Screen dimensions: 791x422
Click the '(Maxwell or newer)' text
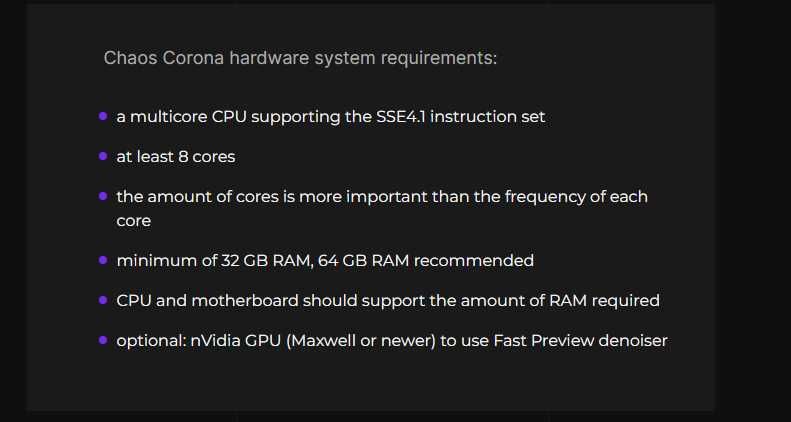pos(361,341)
